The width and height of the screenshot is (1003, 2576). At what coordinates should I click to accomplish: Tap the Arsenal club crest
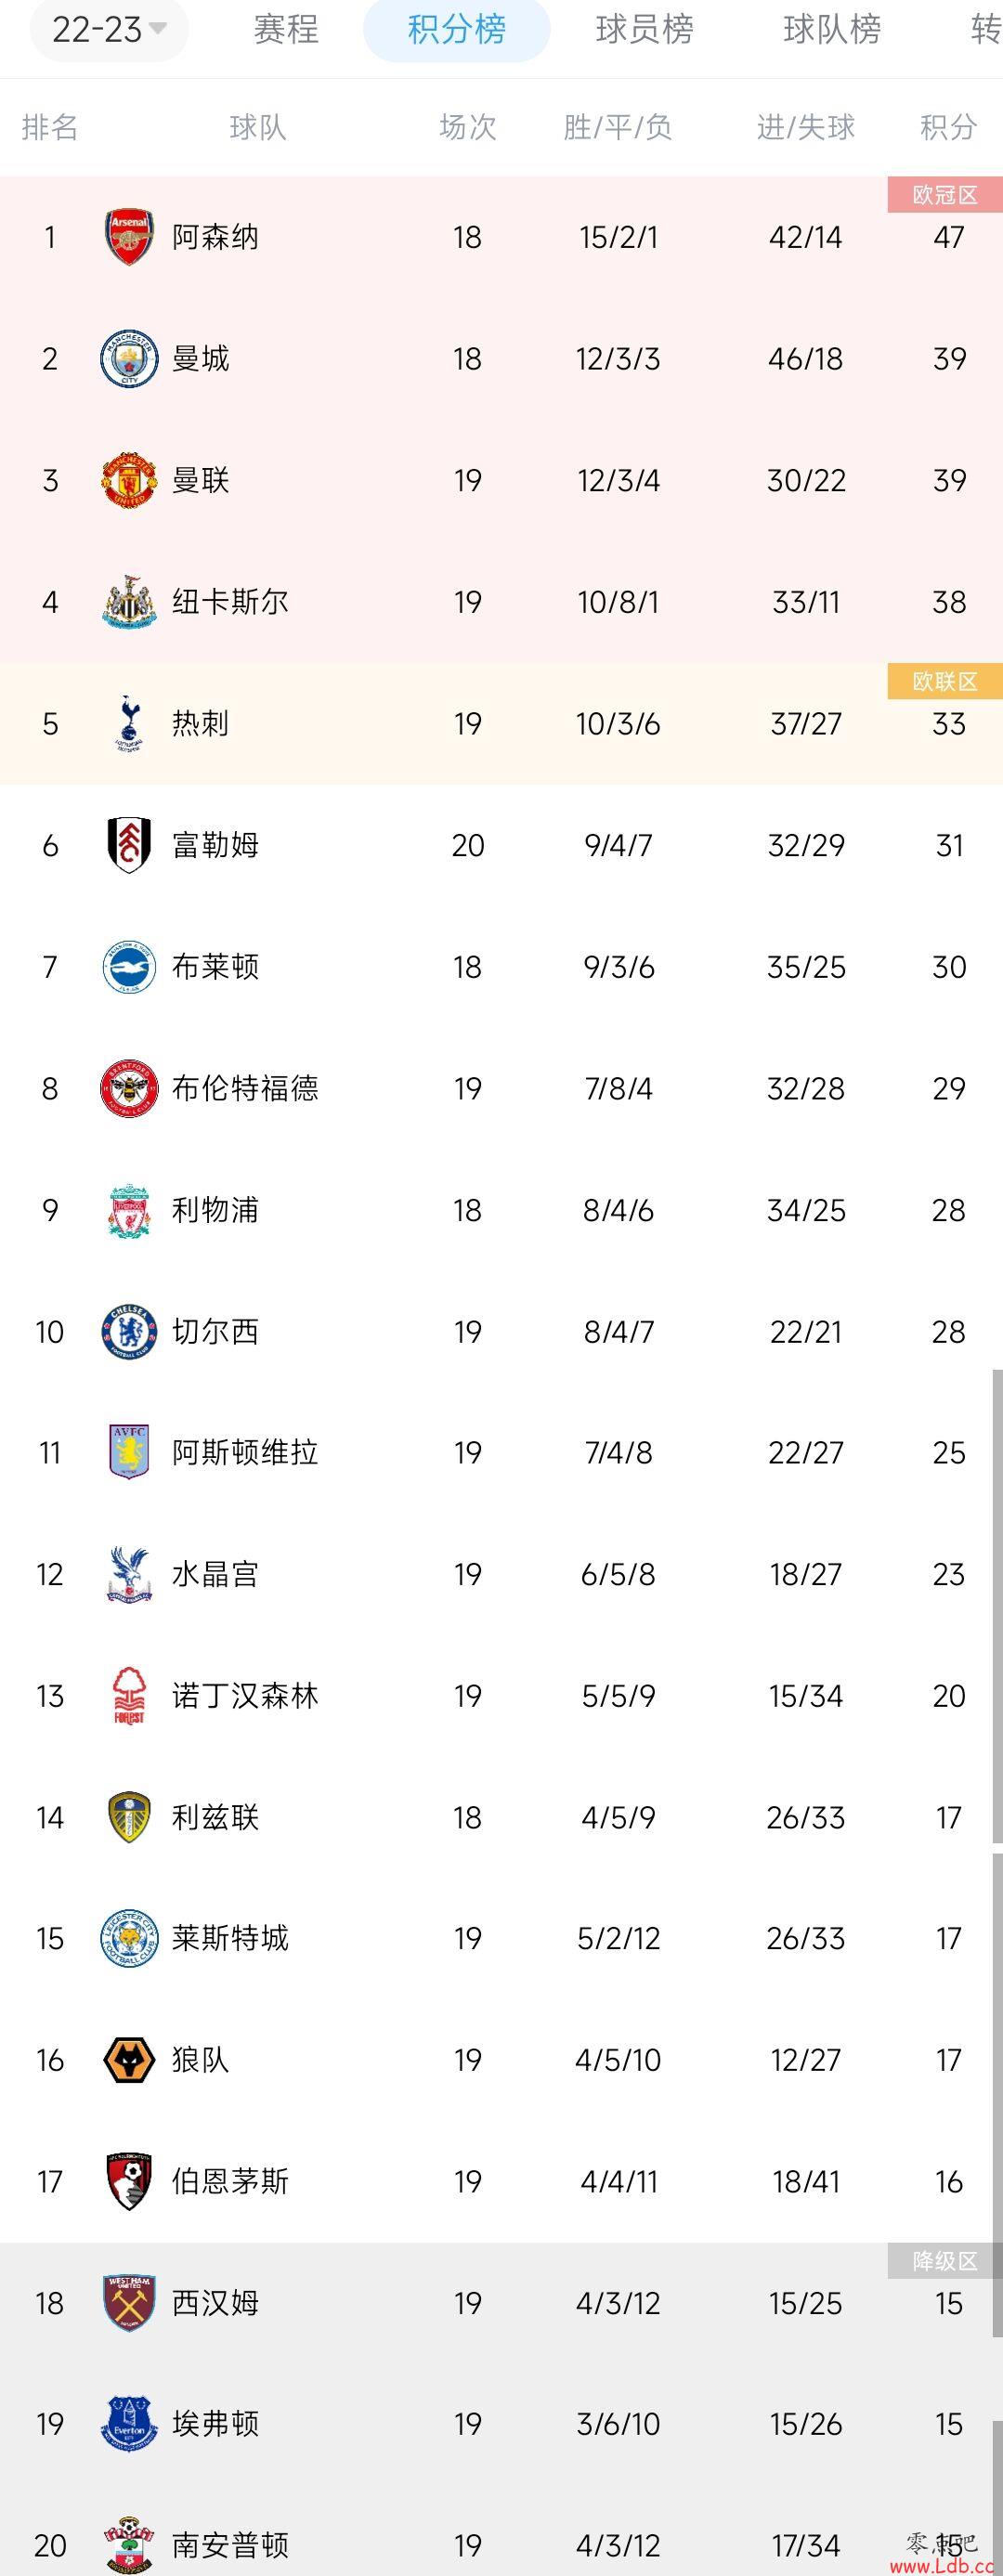click(129, 237)
